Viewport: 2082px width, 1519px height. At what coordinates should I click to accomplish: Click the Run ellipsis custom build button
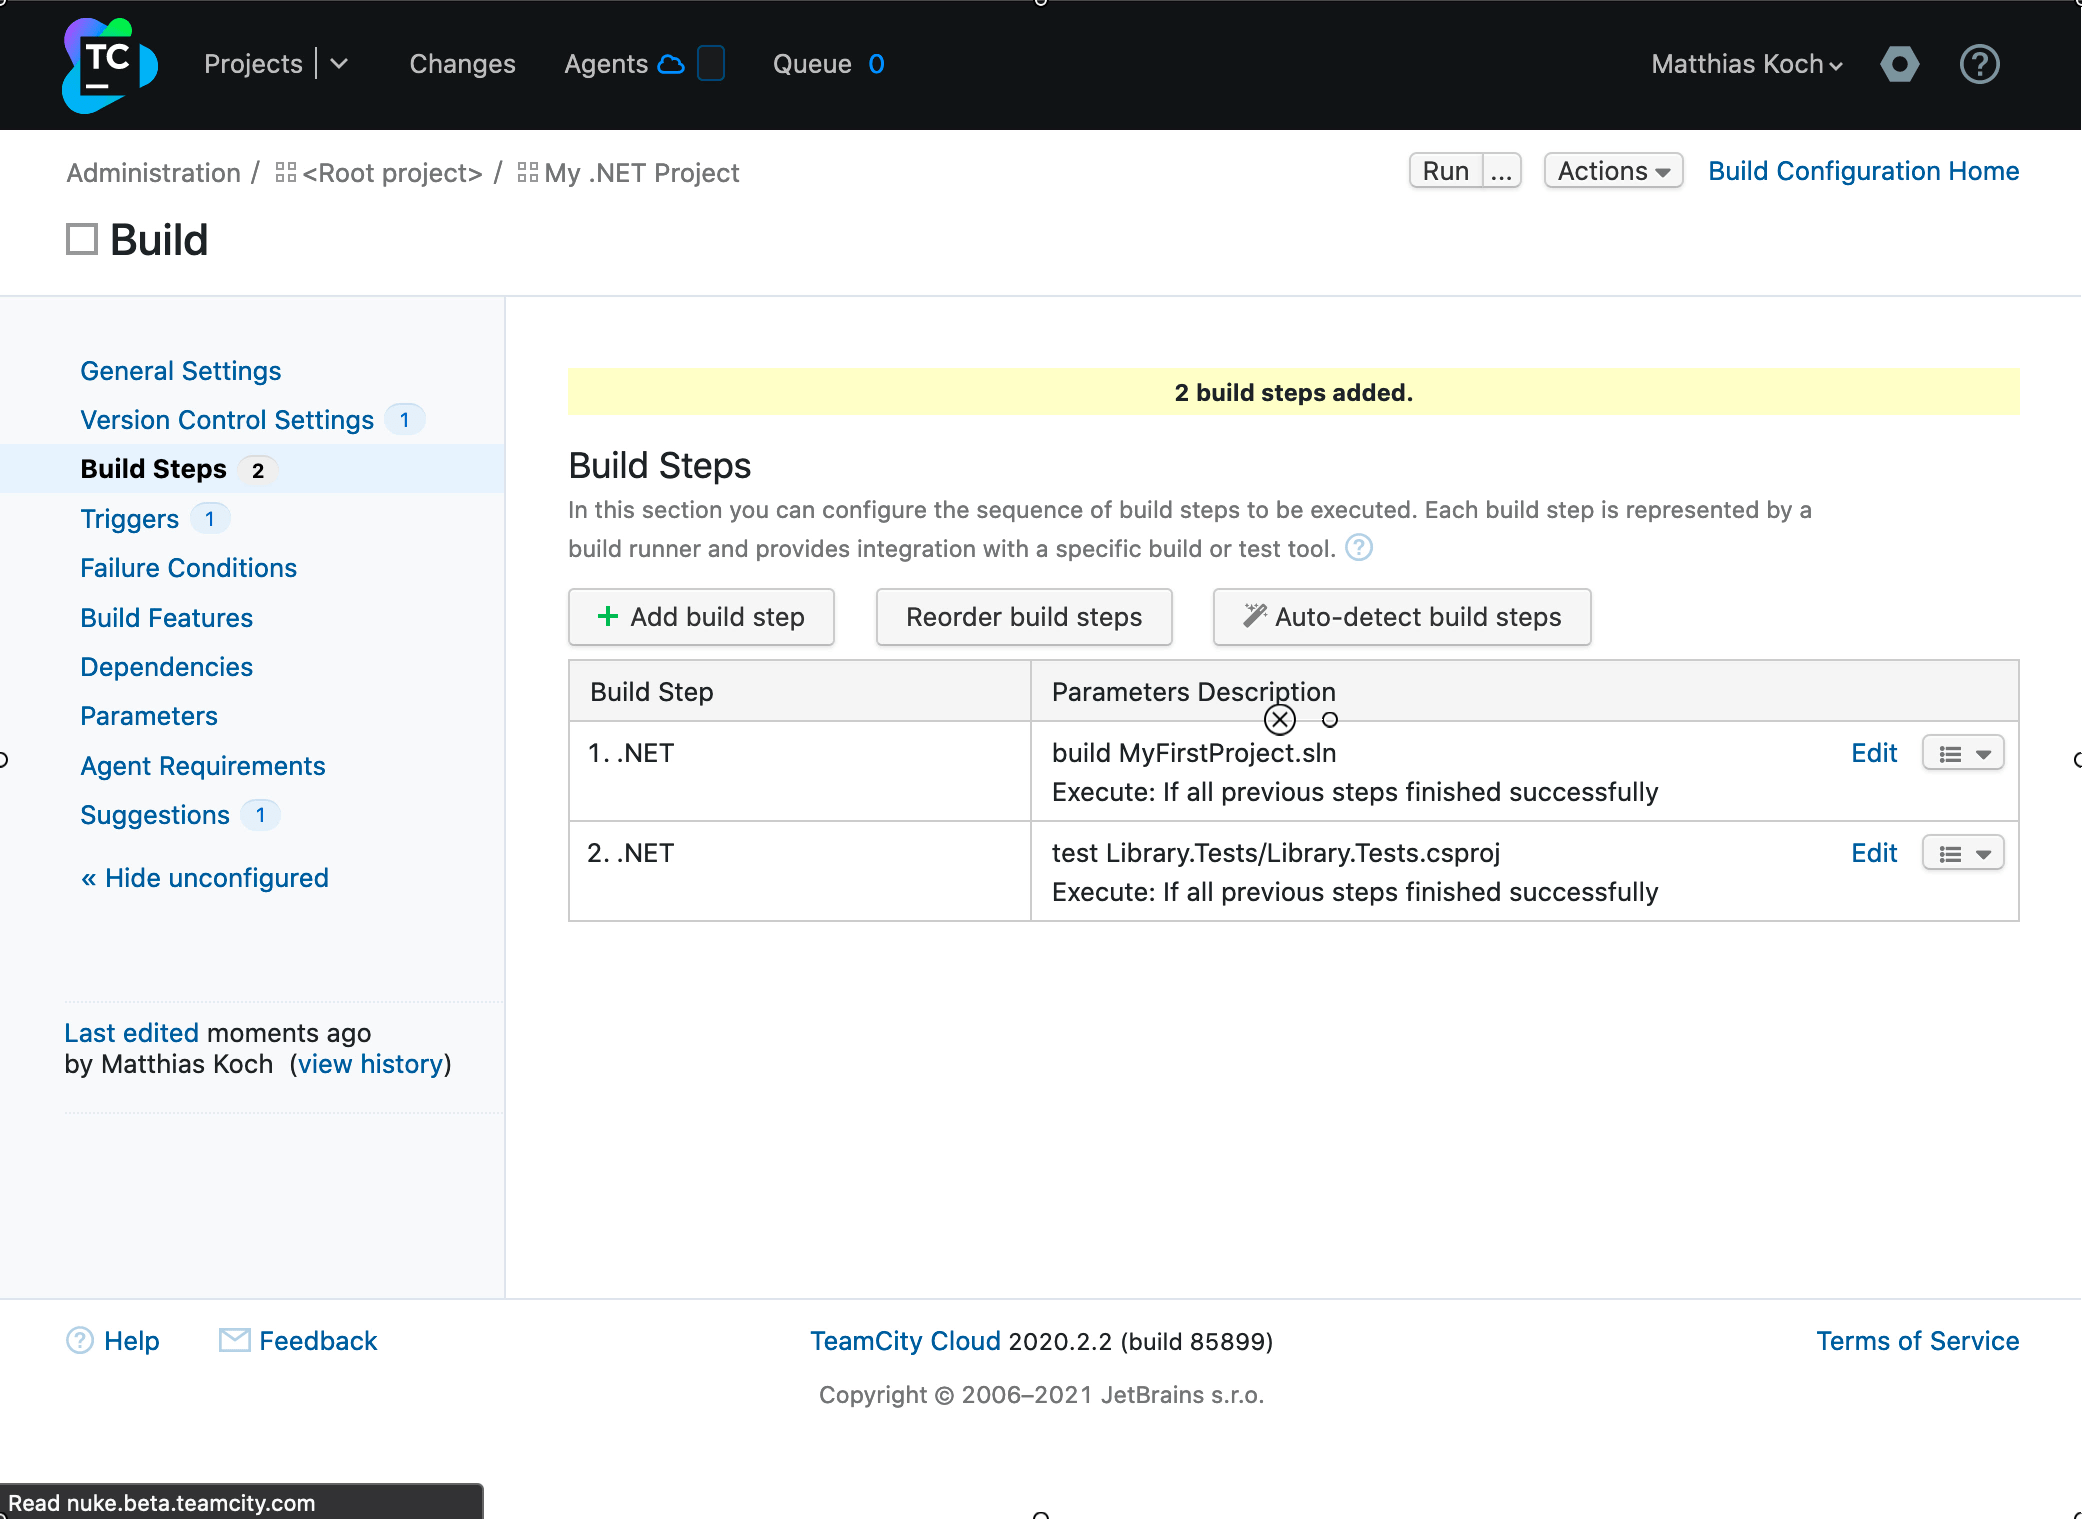(x=1501, y=171)
